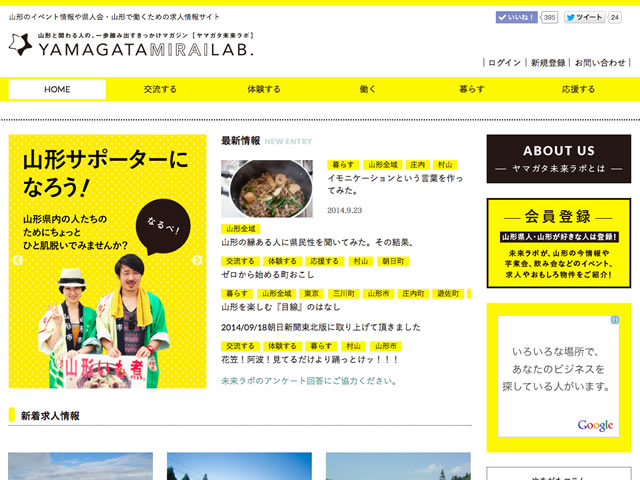Show previous slide with left carousel arrow
The width and height of the screenshot is (640, 480).
18,260
